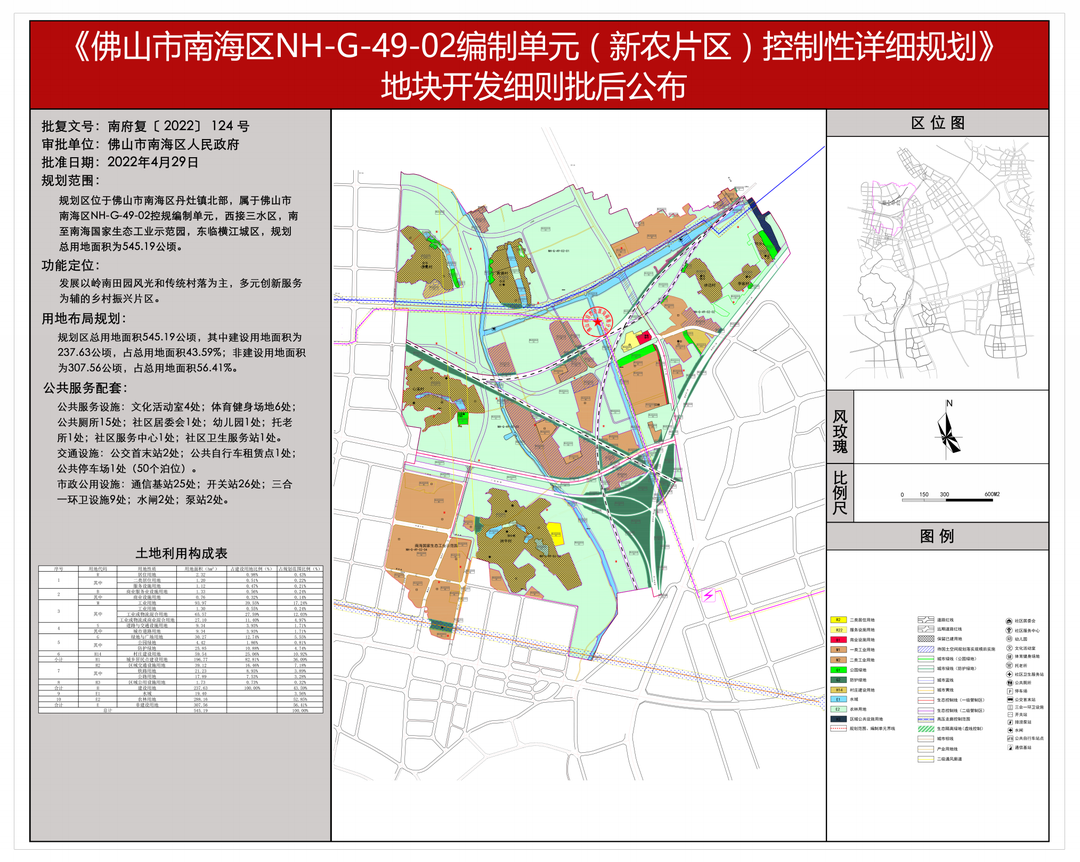Click the yellow R2 二类居住用地 swatch
This screenshot has width=1080, height=862.
(x=839, y=619)
